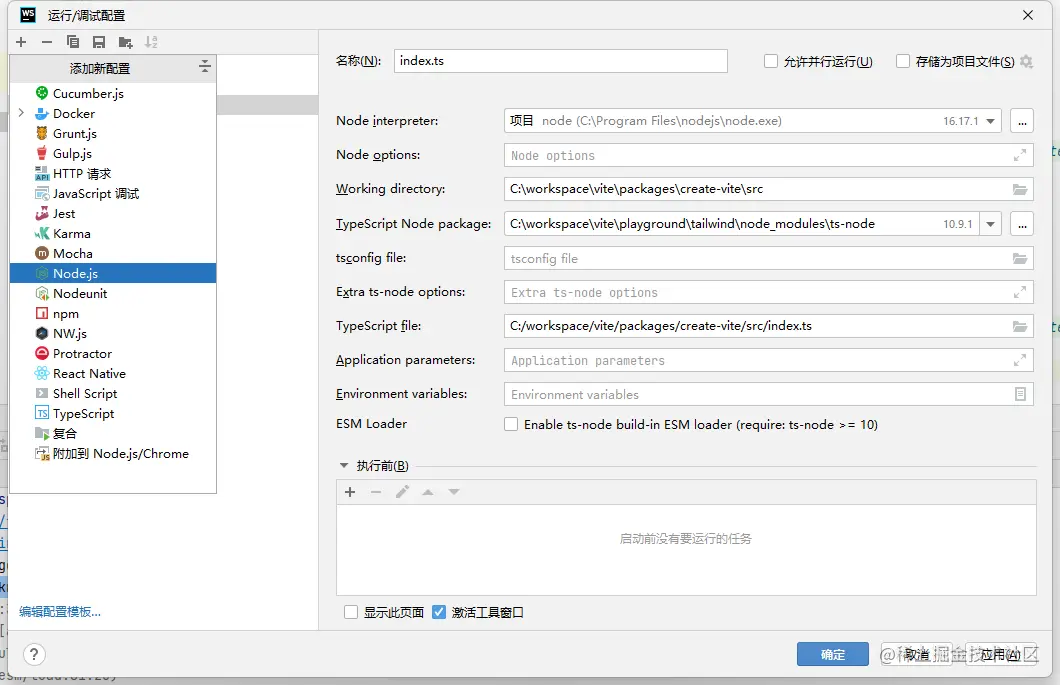Edit the before-launch task pencil icon

click(402, 492)
